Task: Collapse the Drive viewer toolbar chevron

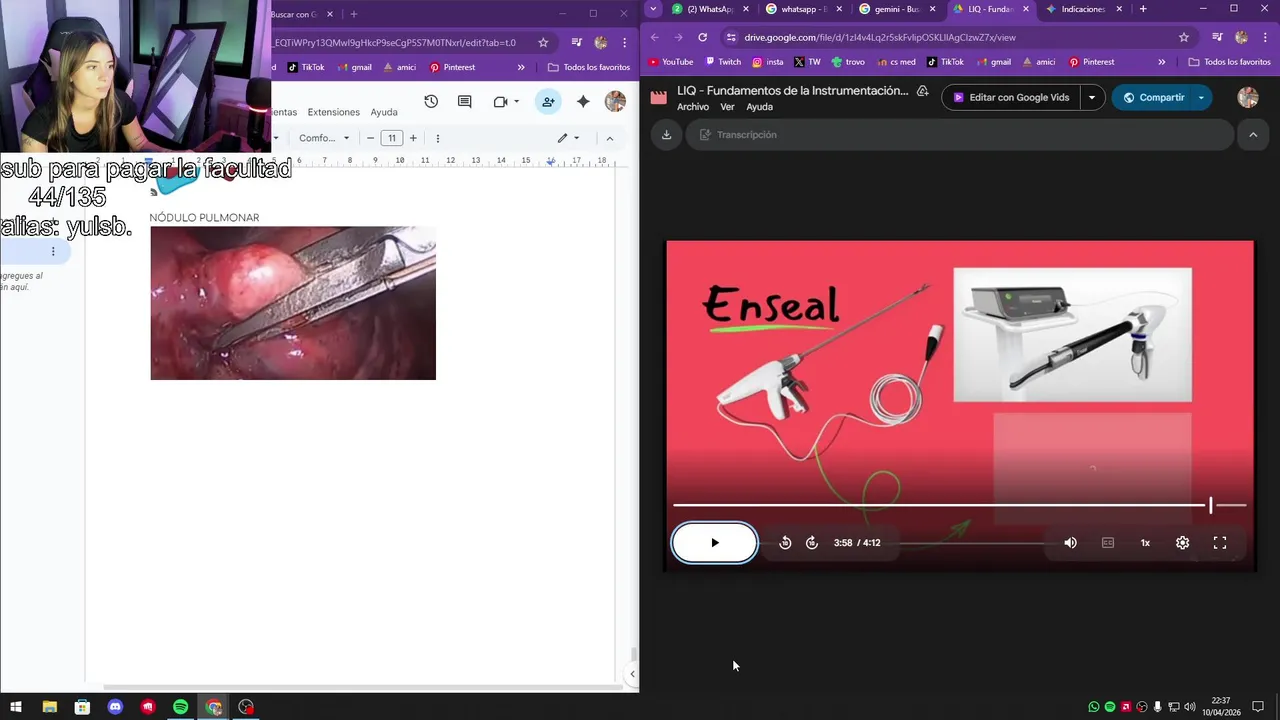Action: tap(1253, 135)
